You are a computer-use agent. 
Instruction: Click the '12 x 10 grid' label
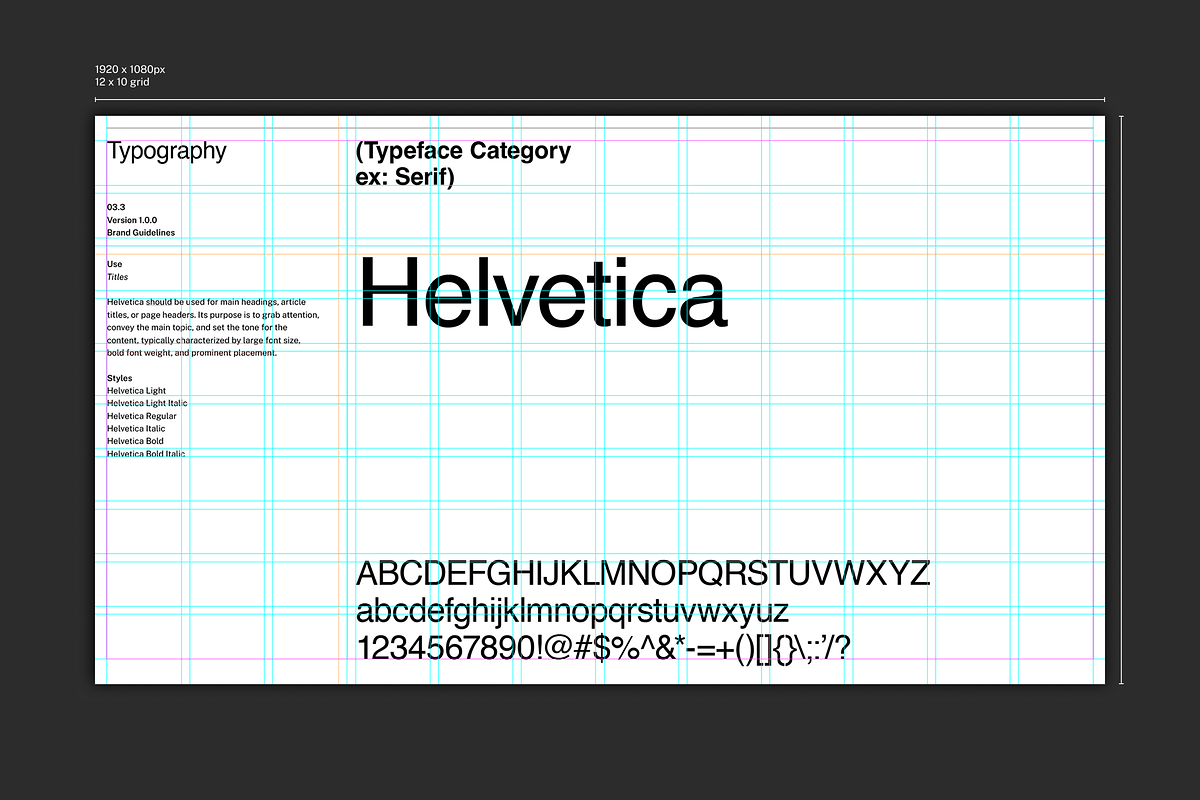122,82
